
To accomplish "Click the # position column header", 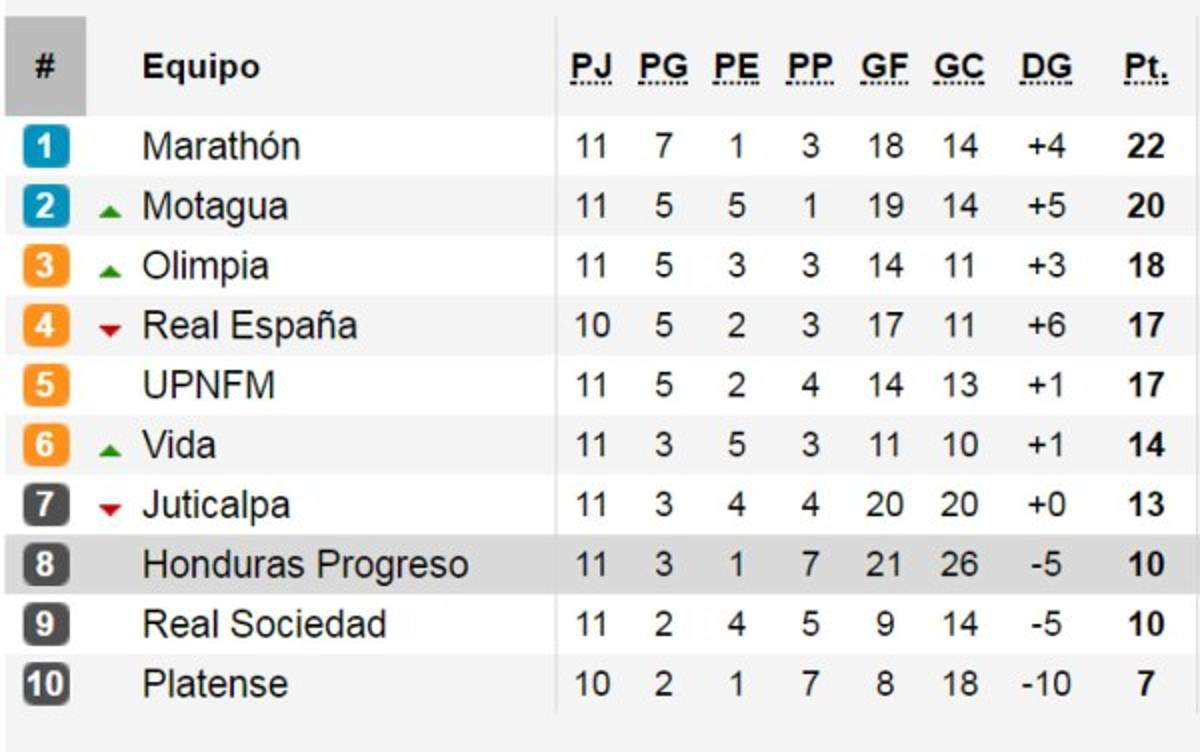I will (x=45, y=68).
